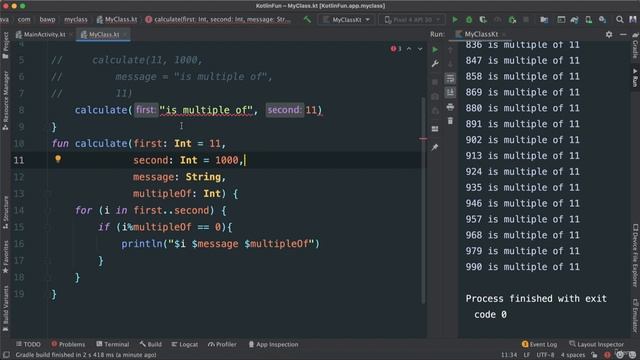Open the Resource Manager side tool window
Viewport: 640px width, 360px height.
[5, 100]
